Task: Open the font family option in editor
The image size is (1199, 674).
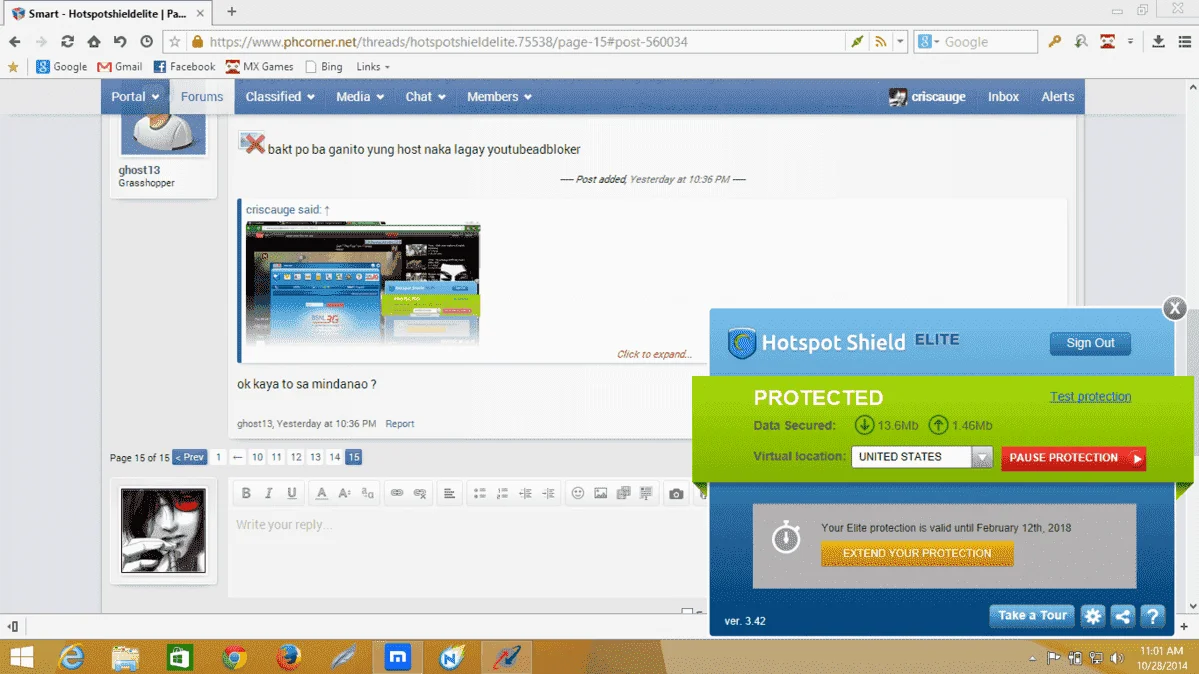Action: (368, 493)
